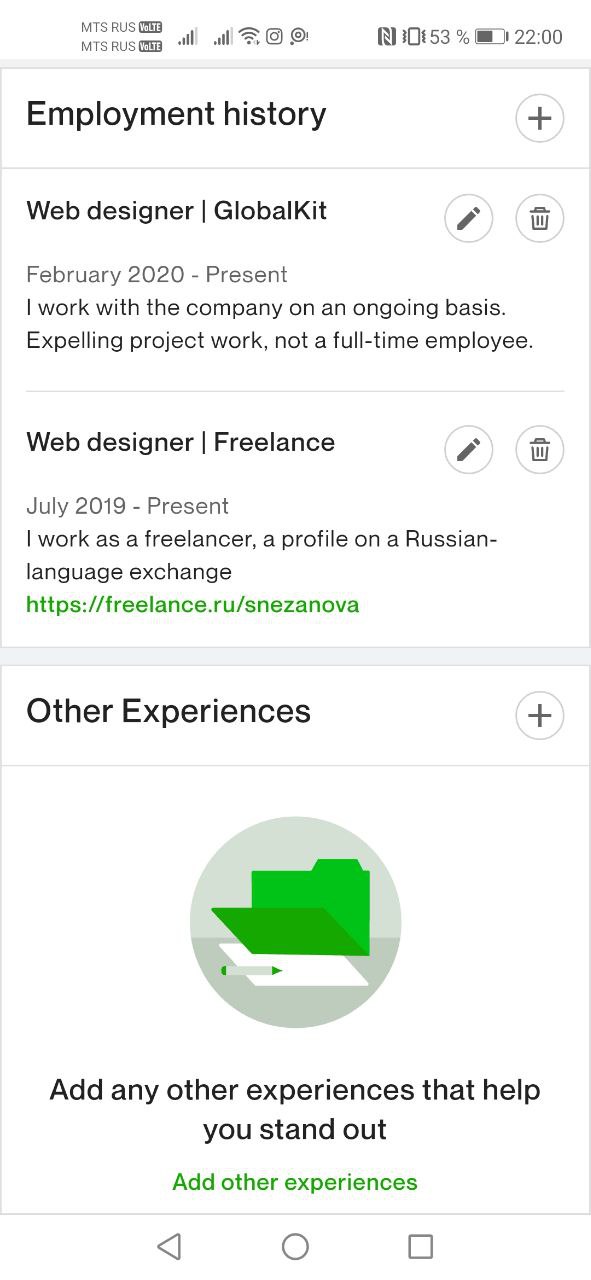Tap the Web designer | GlobalKit title
591x1280 pixels.
point(176,211)
